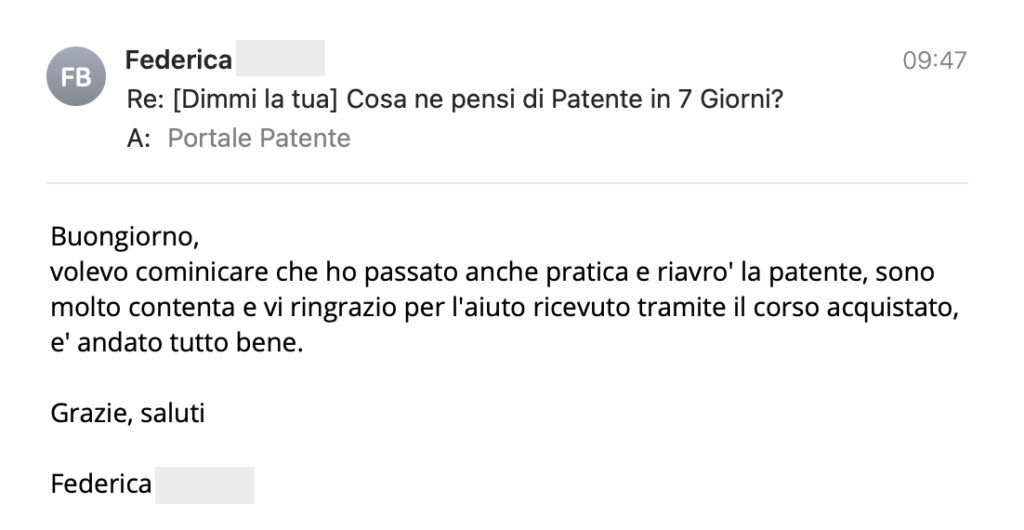Screen dimensions: 1024x530
Task: Click the Grazie, saluti closing line
Action: (x=128, y=412)
